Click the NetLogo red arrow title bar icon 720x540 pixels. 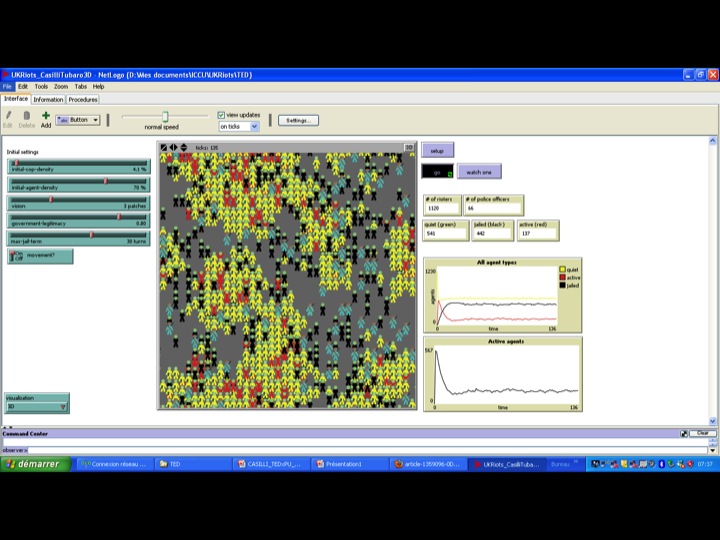(x=6, y=74)
